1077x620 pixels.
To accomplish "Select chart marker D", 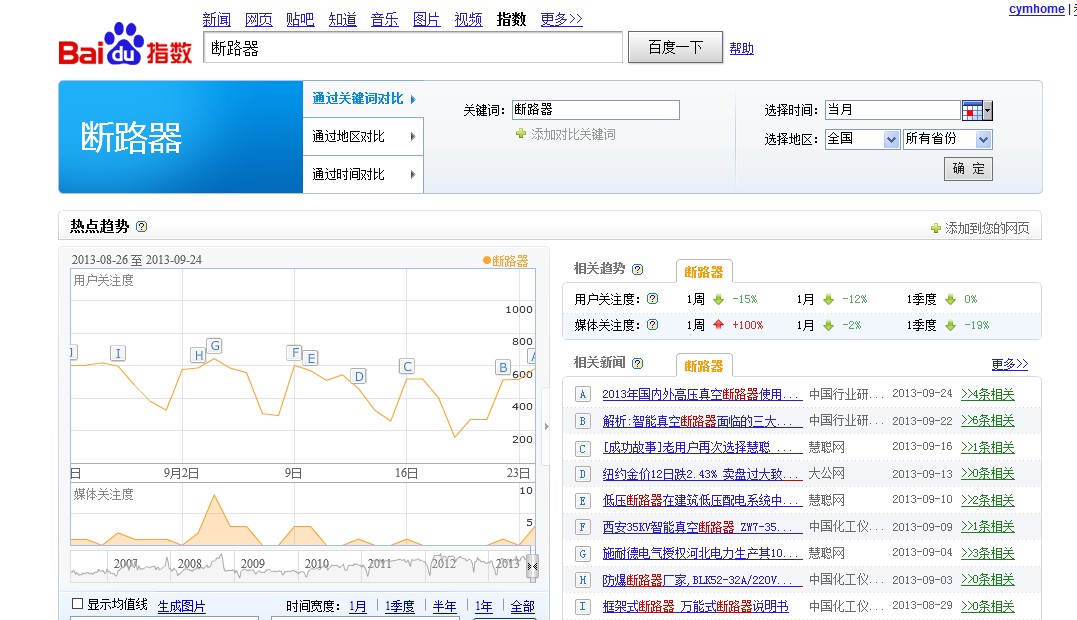I will [359, 376].
